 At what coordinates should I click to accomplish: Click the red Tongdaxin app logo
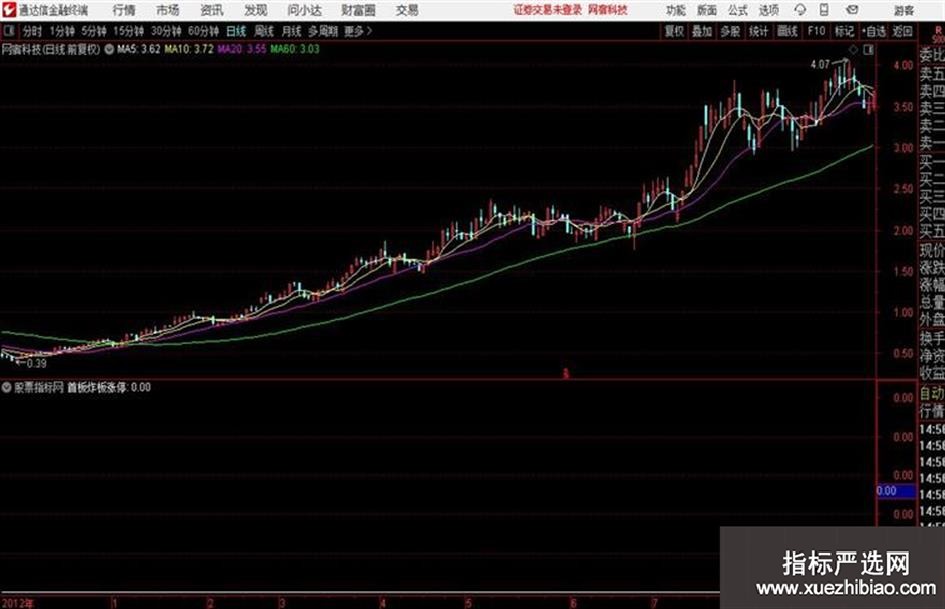coord(9,10)
